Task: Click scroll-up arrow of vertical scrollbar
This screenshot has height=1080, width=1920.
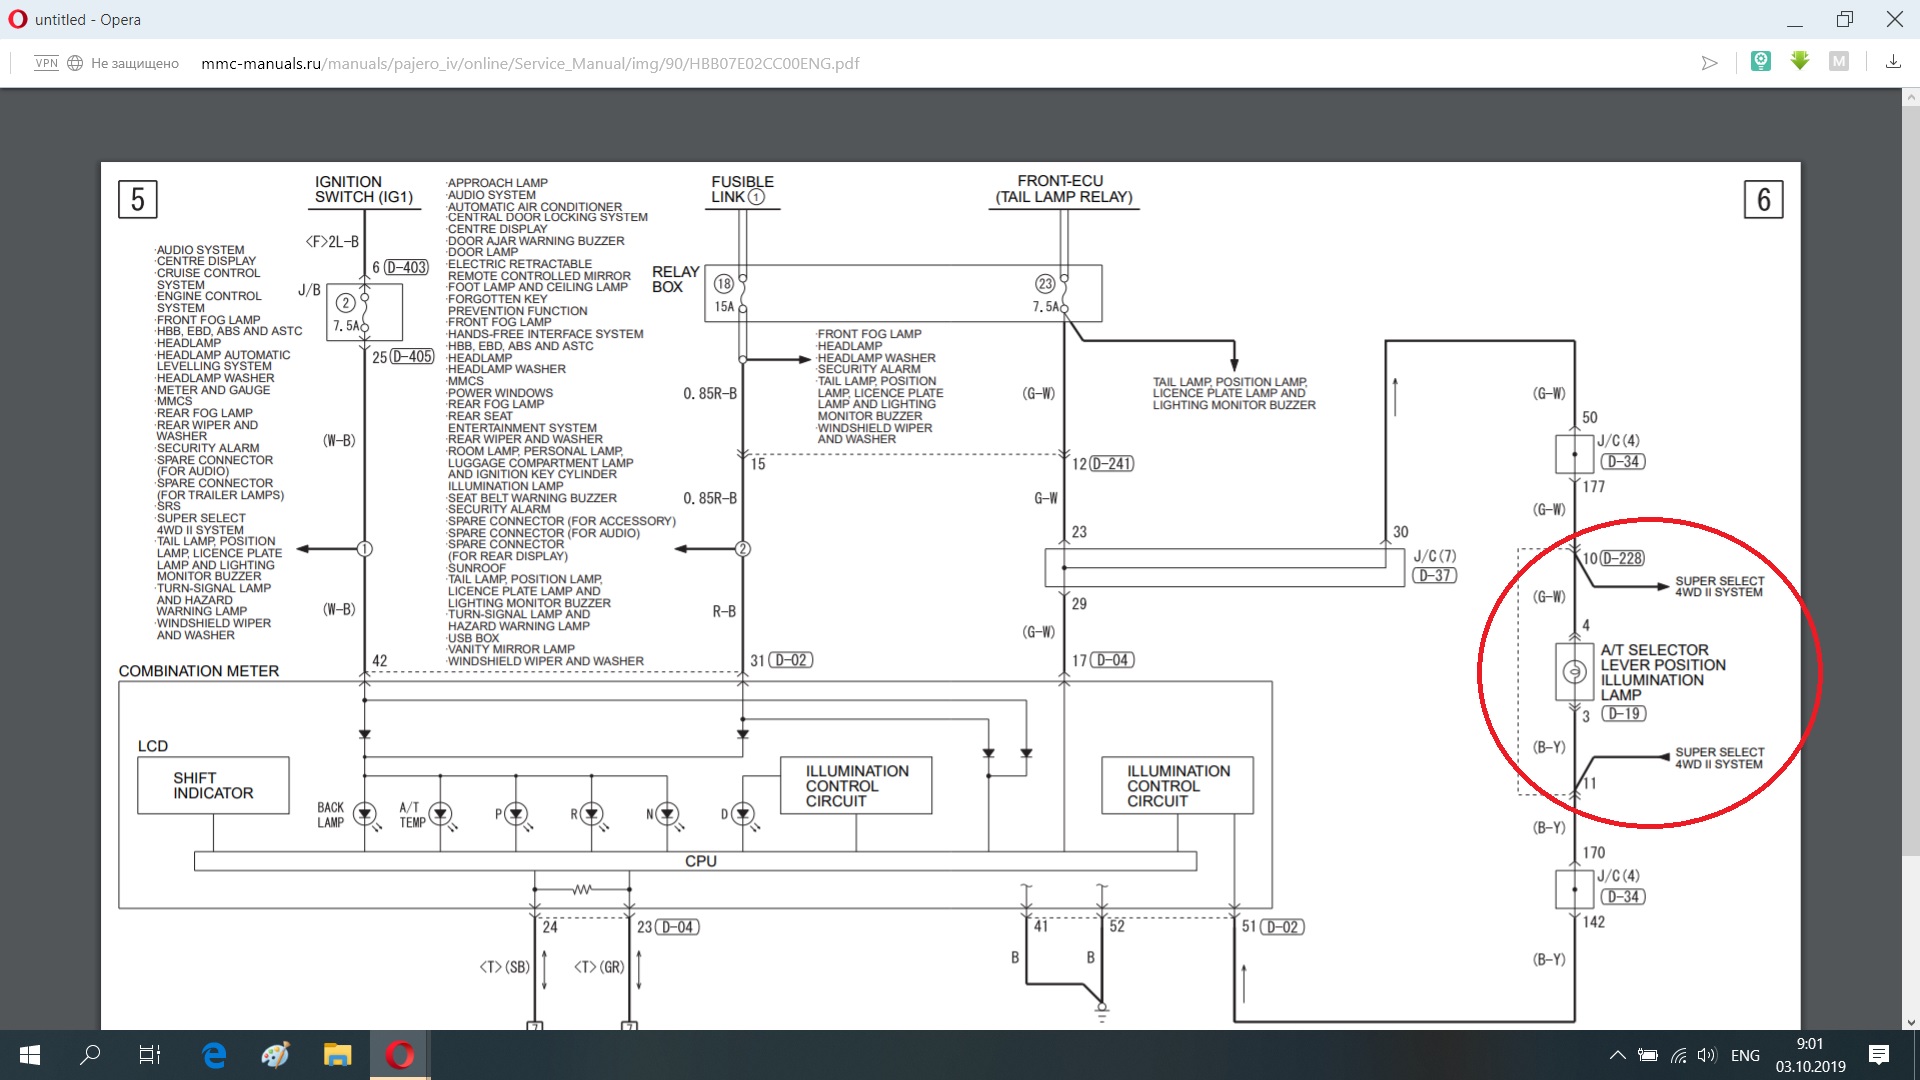Action: click(1911, 98)
